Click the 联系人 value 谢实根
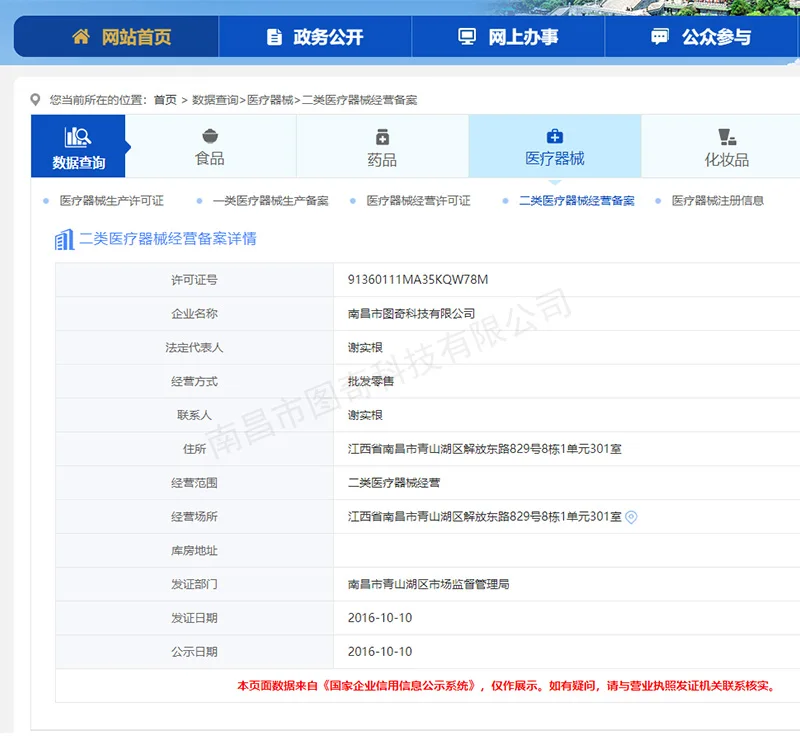Image resolution: width=800 pixels, height=750 pixels. tap(365, 415)
